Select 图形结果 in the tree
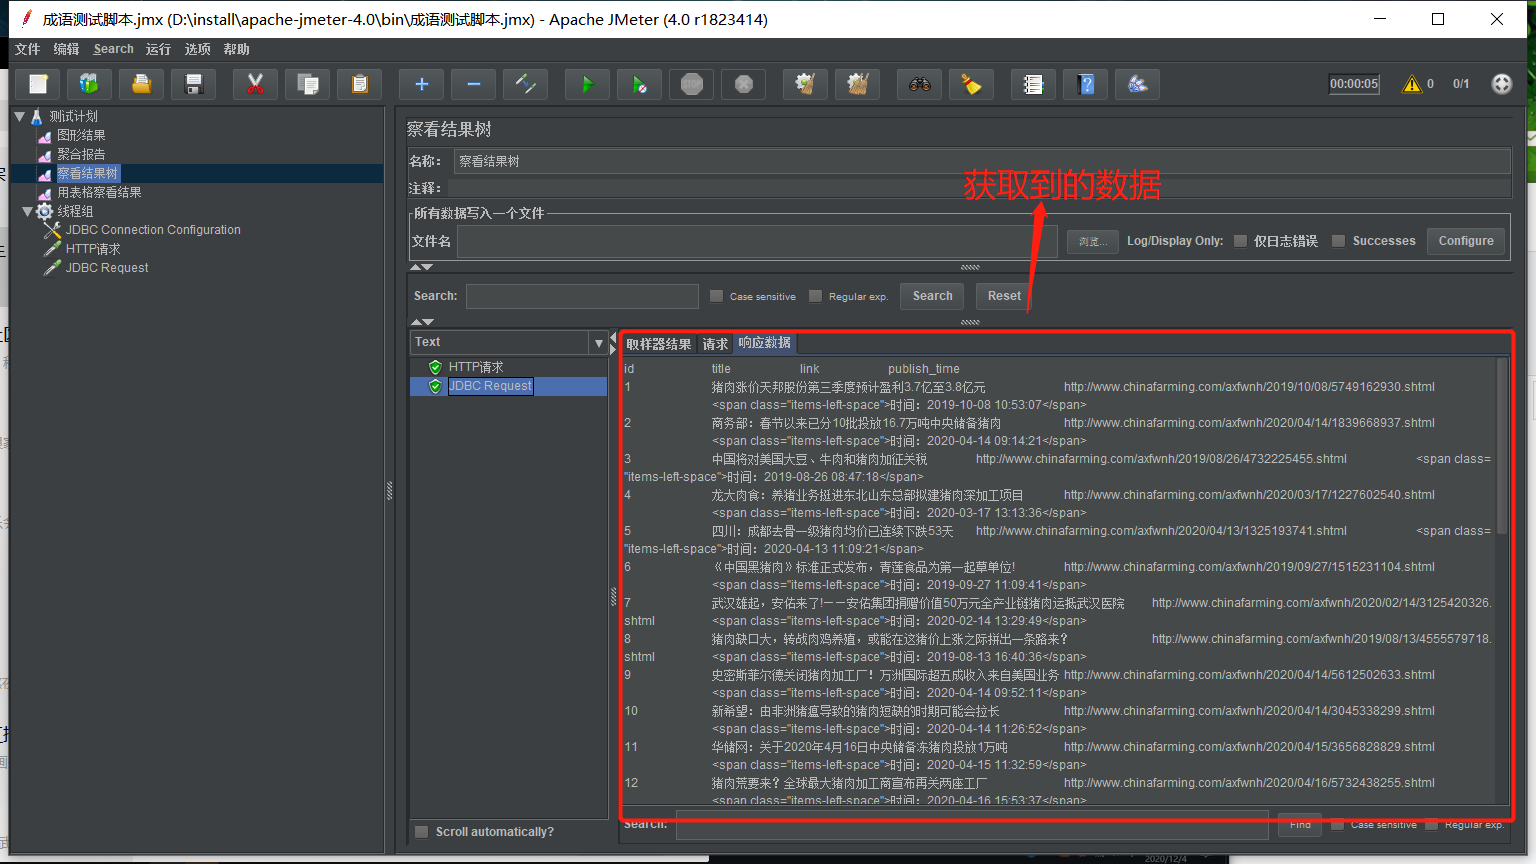 pyautogui.click(x=81, y=135)
